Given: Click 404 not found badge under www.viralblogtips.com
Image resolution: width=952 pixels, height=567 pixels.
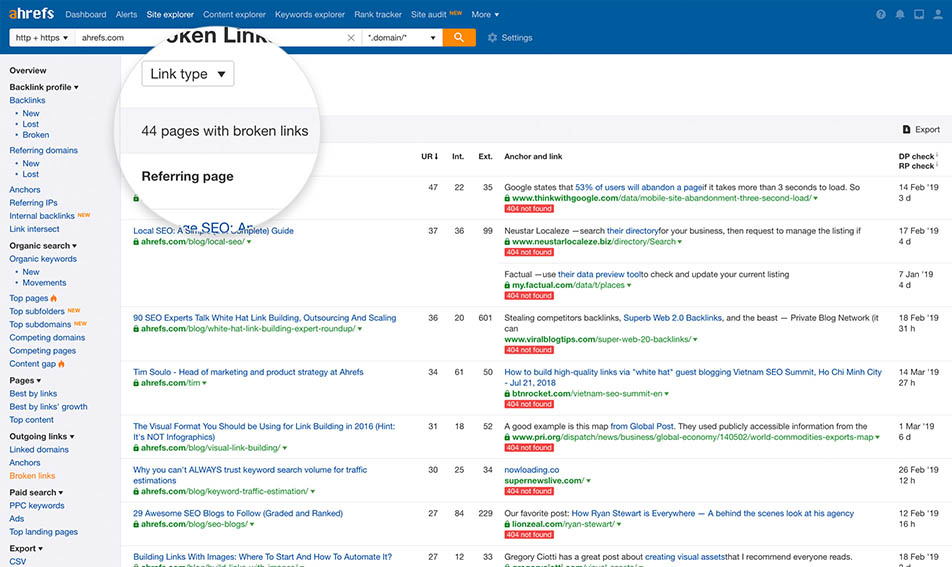Looking at the screenshot, I should [529, 350].
